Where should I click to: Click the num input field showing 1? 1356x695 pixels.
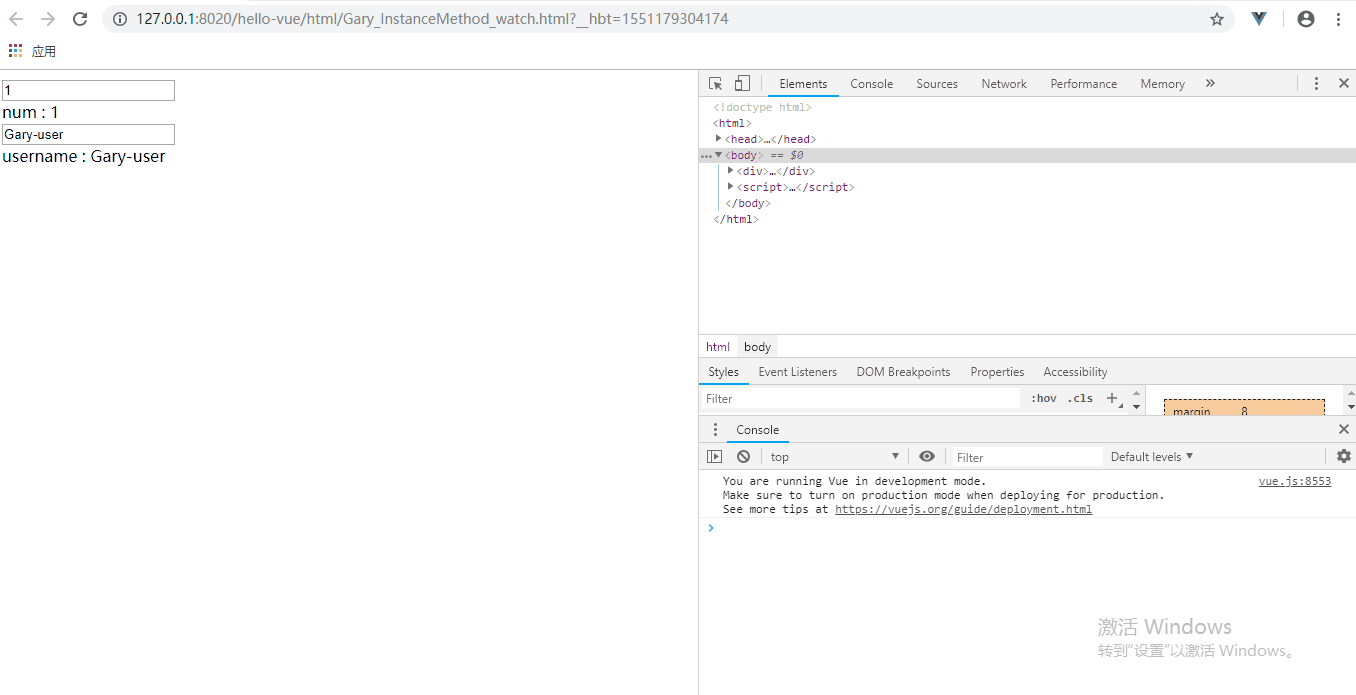click(88, 91)
